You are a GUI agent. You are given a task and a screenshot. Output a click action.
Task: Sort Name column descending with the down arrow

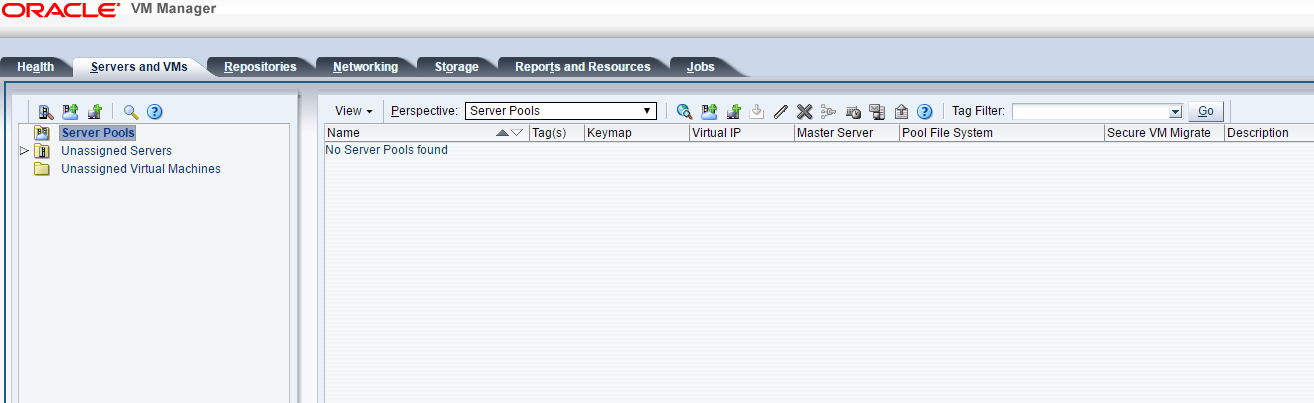click(x=517, y=133)
